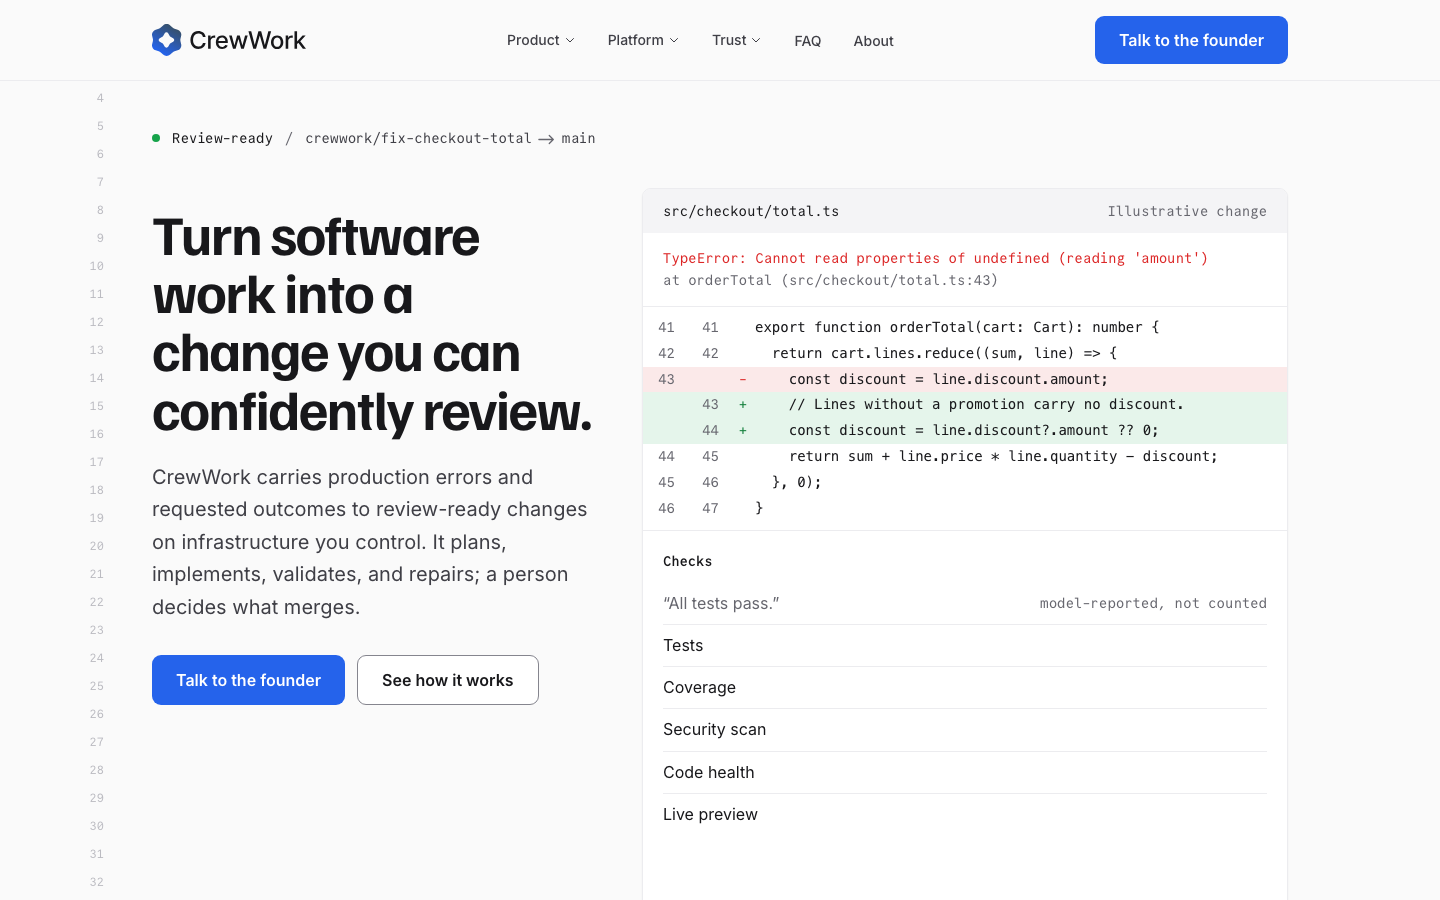The width and height of the screenshot is (1440, 900).
Task: Click the CrewWork description paragraph
Action: (370, 542)
